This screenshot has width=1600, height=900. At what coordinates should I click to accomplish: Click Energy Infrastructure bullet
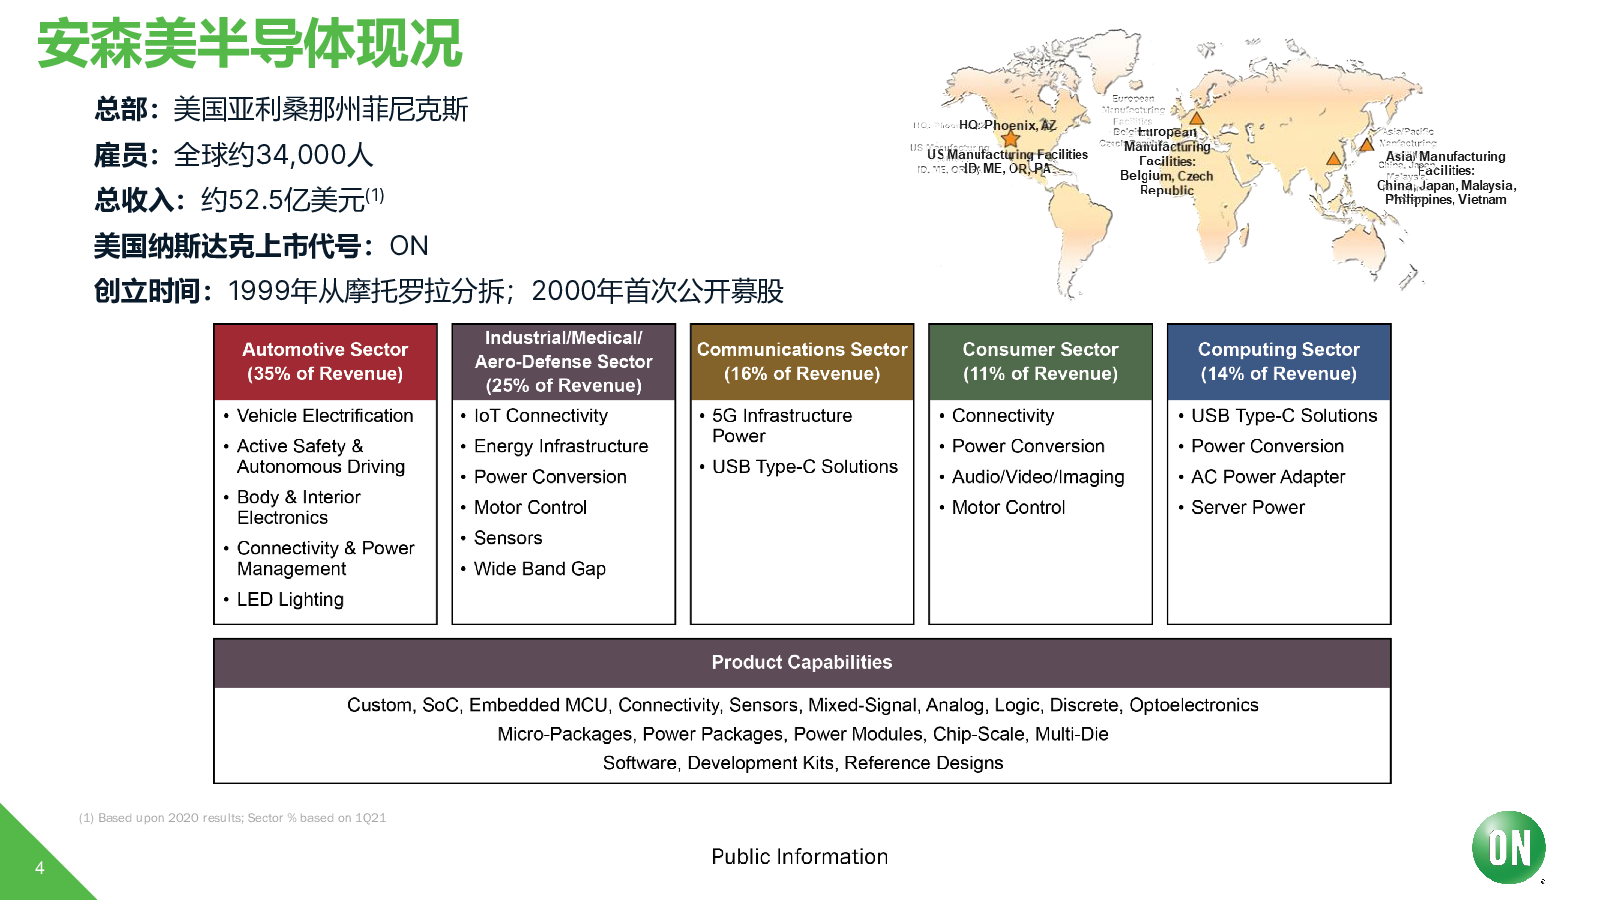(x=561, y=446)
